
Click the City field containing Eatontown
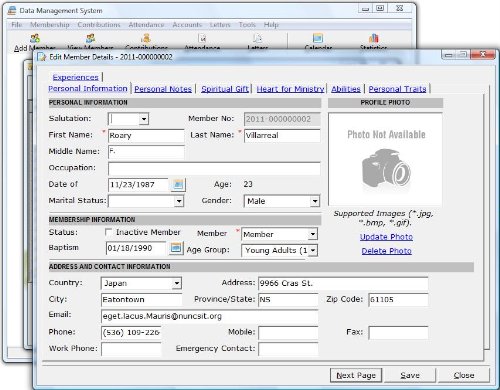point(142,300)
